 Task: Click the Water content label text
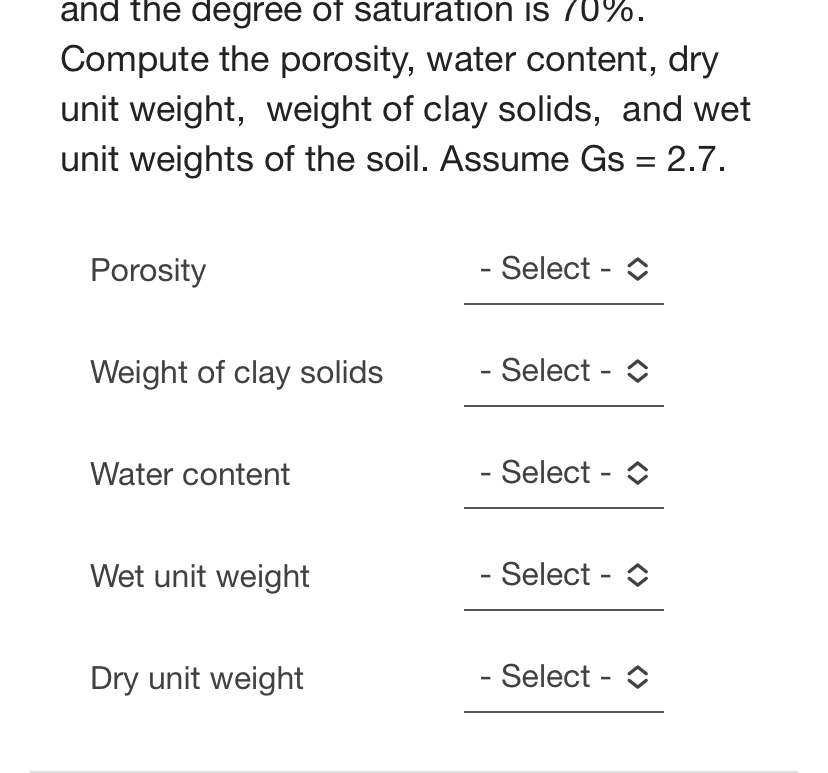coord(190,475)
